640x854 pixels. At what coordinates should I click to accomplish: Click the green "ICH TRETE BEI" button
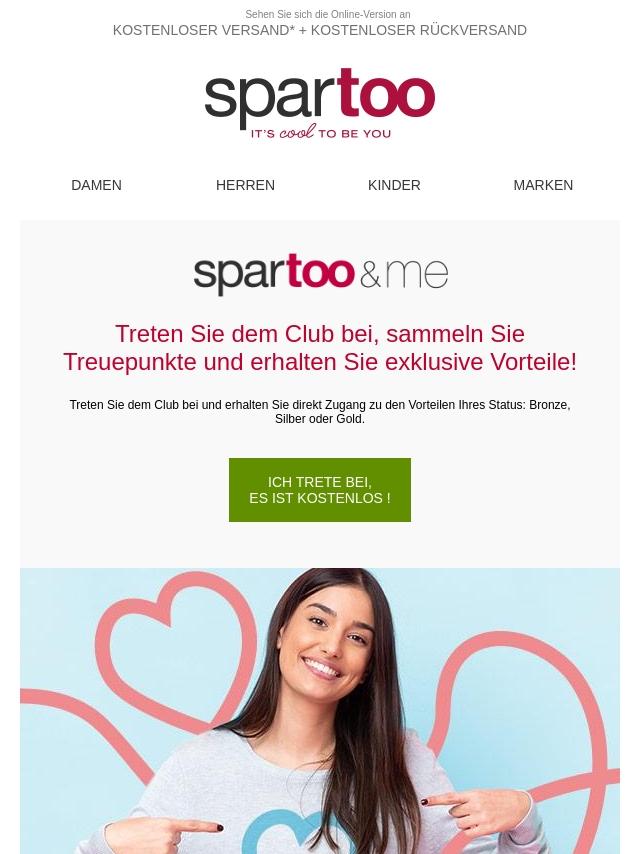pyautogui.click(x=320, y=490)
